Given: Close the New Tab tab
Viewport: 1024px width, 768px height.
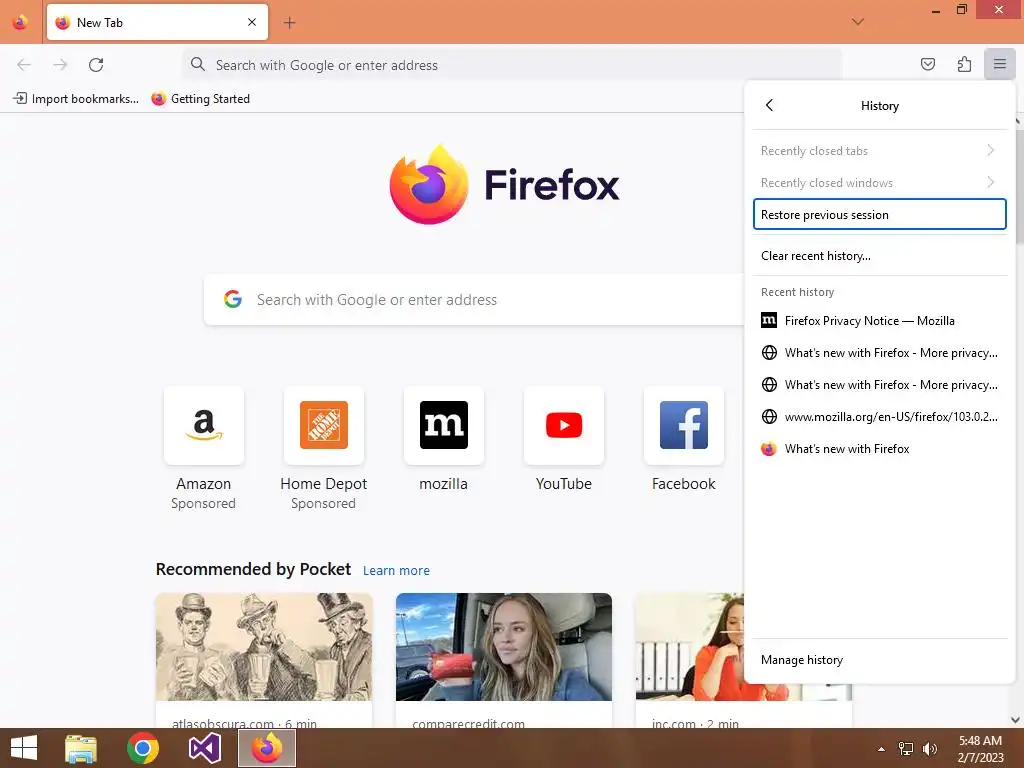Looking at the screenshot, I should pyautogui.click(x=252, y=22).
